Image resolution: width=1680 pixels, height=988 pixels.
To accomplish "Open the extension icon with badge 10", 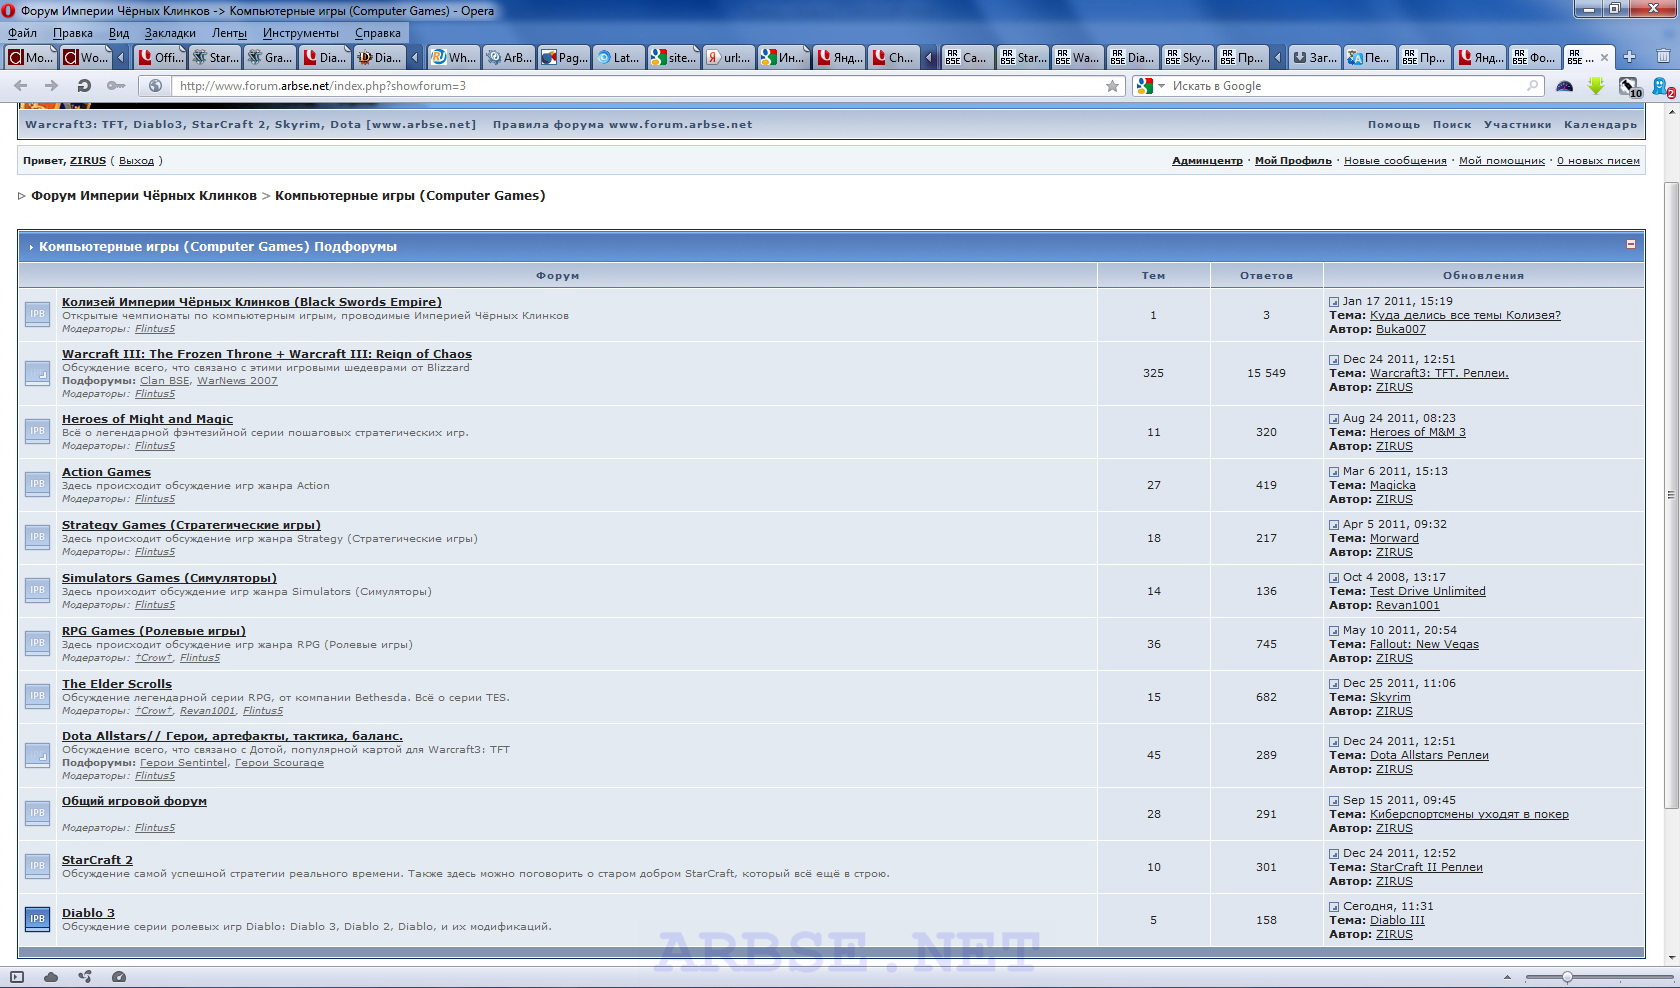I will (x=1630, y=87).
